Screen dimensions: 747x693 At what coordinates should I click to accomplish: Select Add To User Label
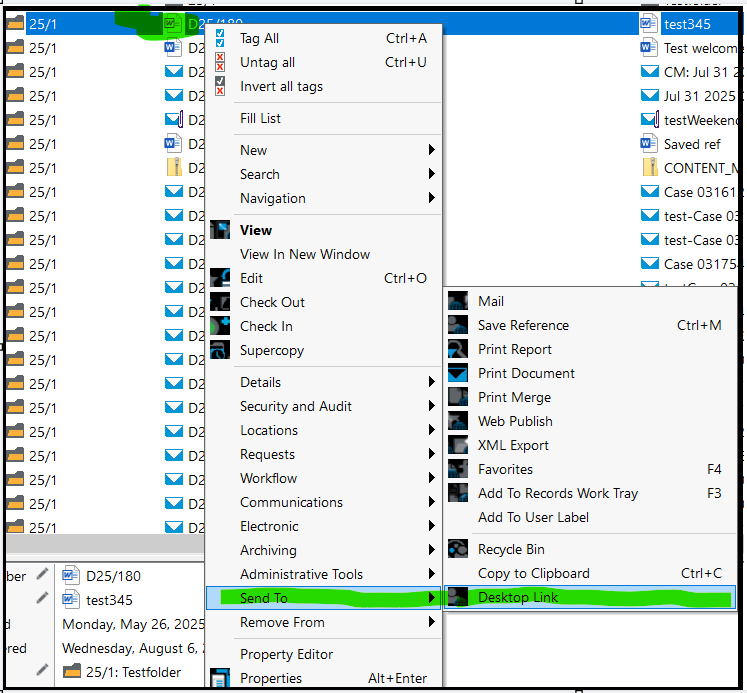click(x=591, y=517)
